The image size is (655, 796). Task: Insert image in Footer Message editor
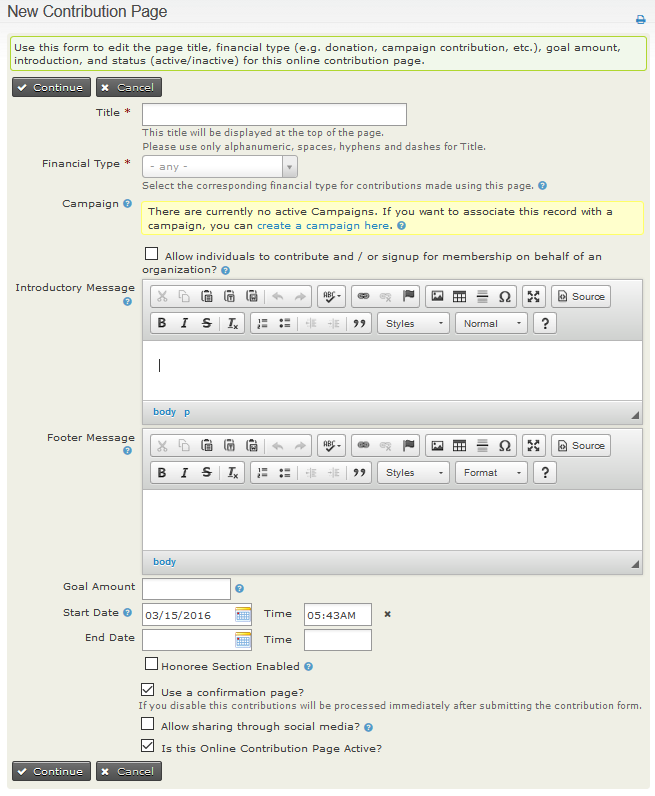(437, 445)
